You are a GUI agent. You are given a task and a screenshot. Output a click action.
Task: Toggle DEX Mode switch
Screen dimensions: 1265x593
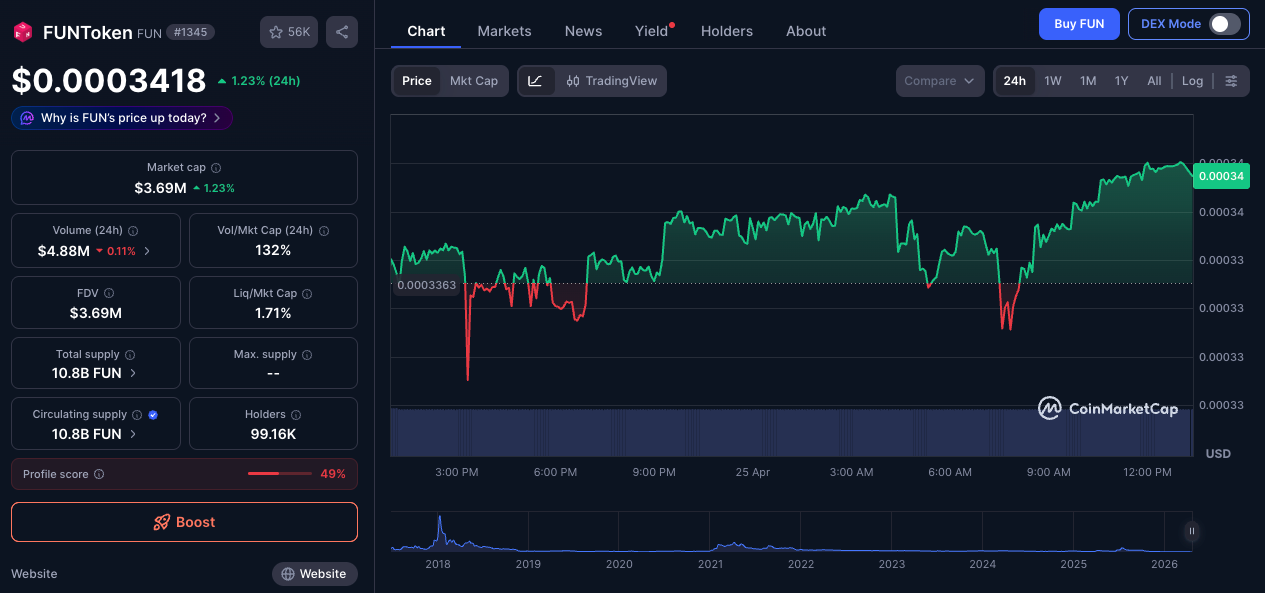(x=1224, y=24)
